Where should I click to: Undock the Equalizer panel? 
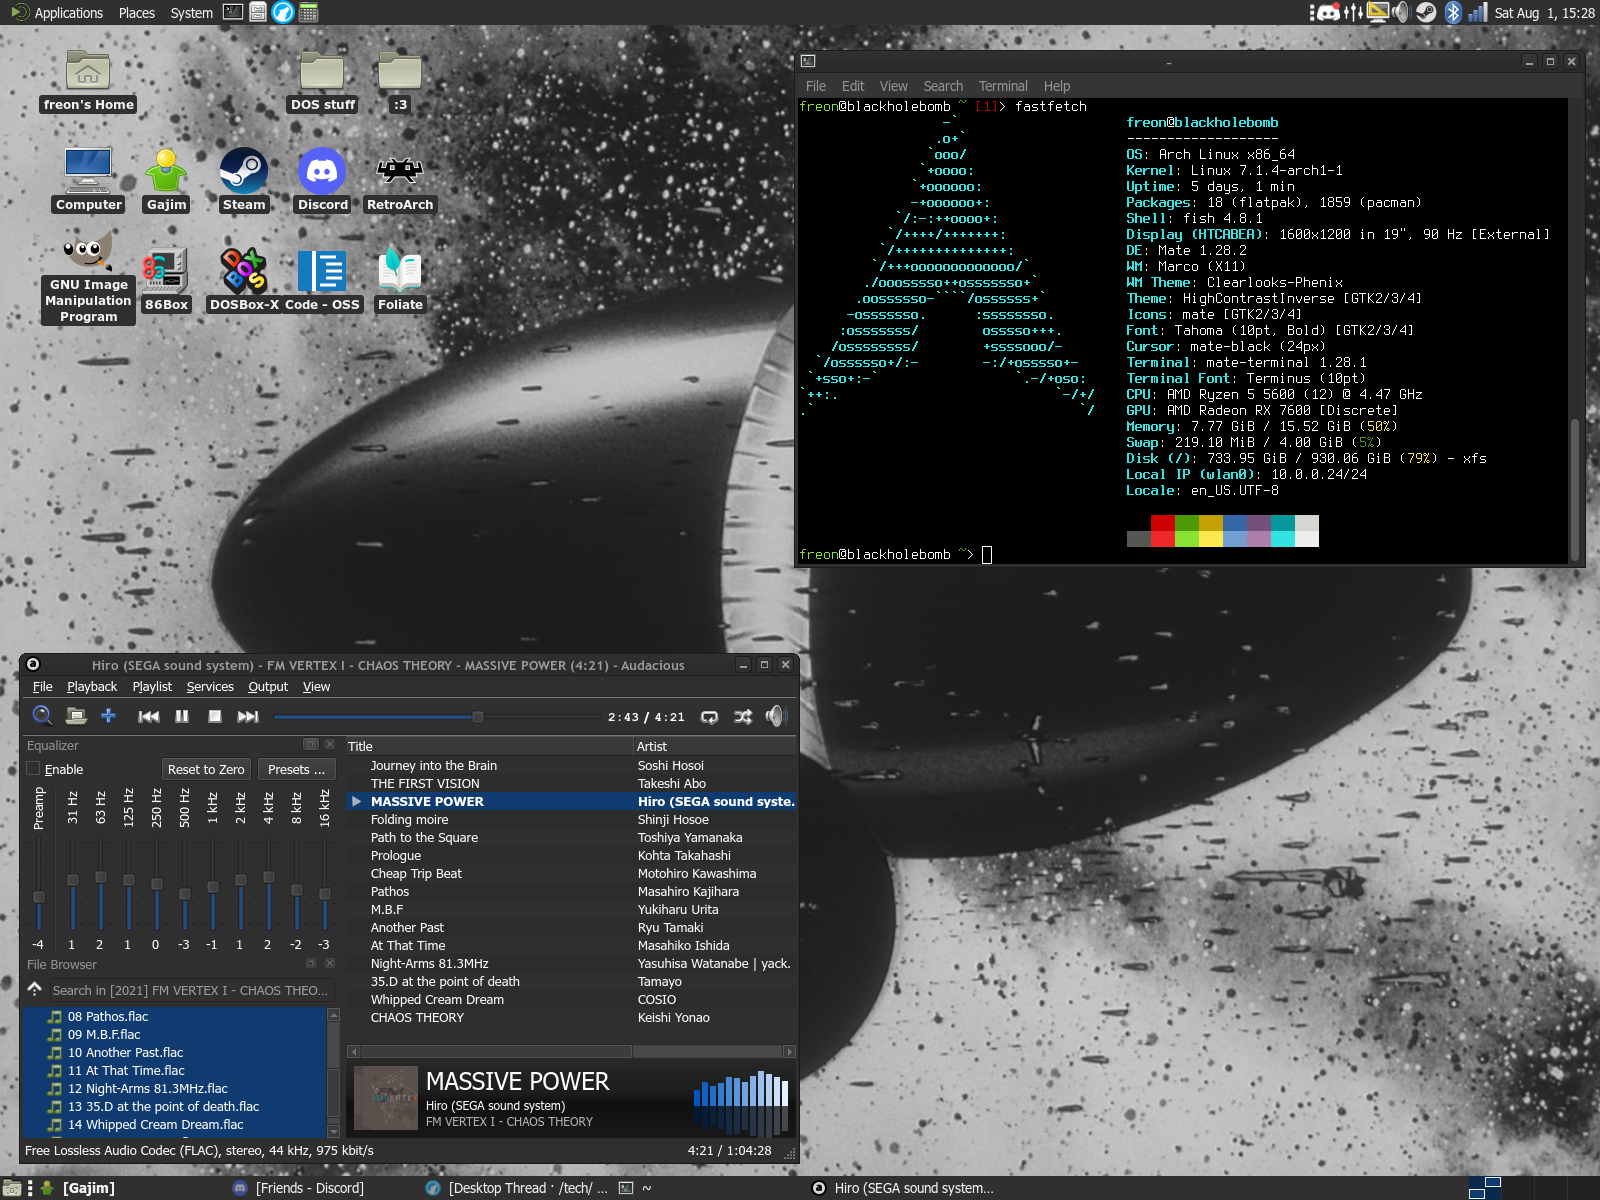tap(311, 744)
